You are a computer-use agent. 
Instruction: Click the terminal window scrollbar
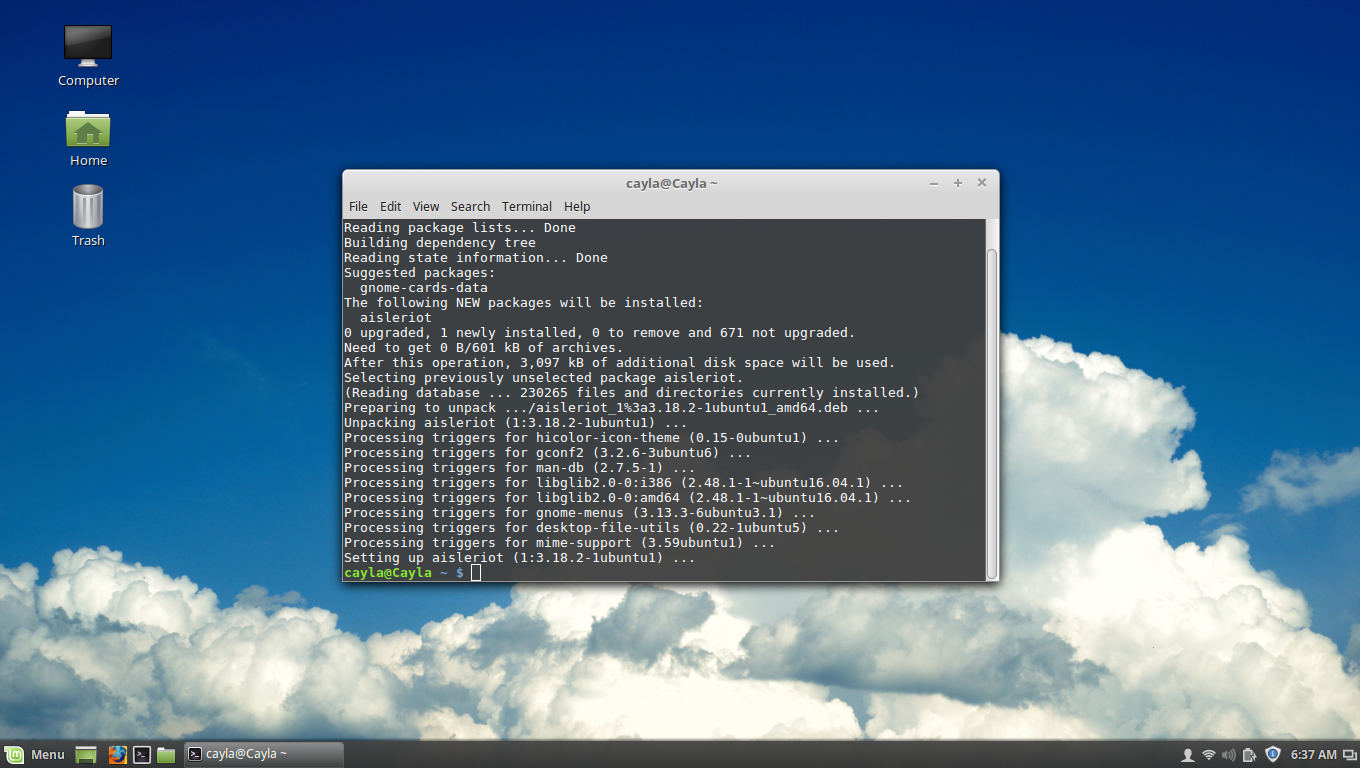pyautogui.click(x=991, y=400)
